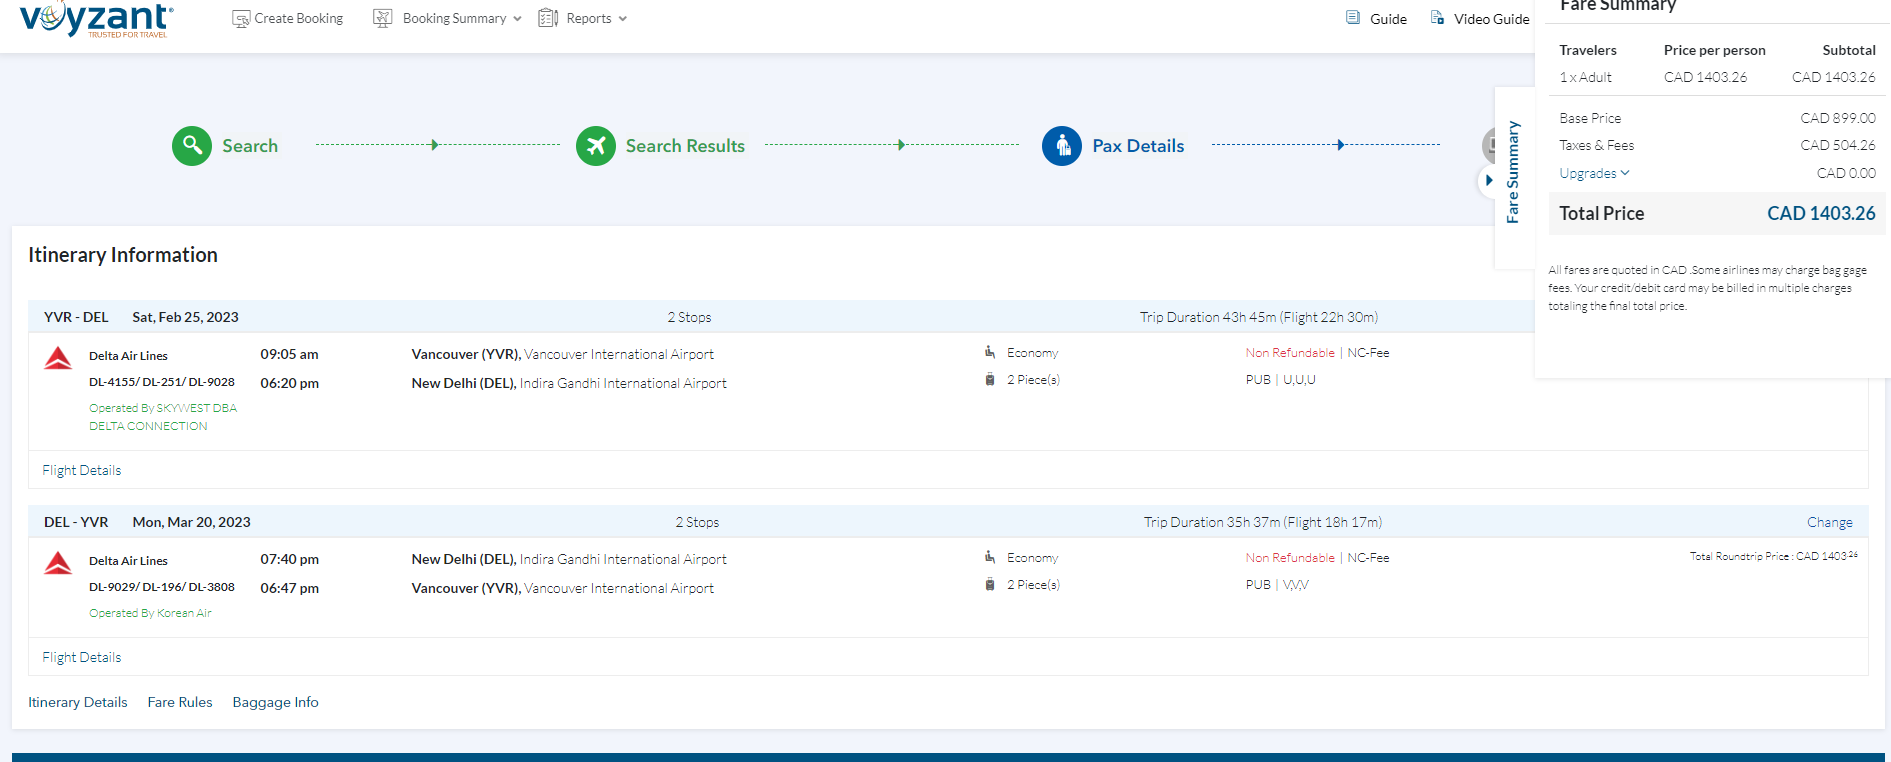Viewport: 1891px width, 762px height.
Task: Click the Video Guide icon
Action: coord(1437,18)
